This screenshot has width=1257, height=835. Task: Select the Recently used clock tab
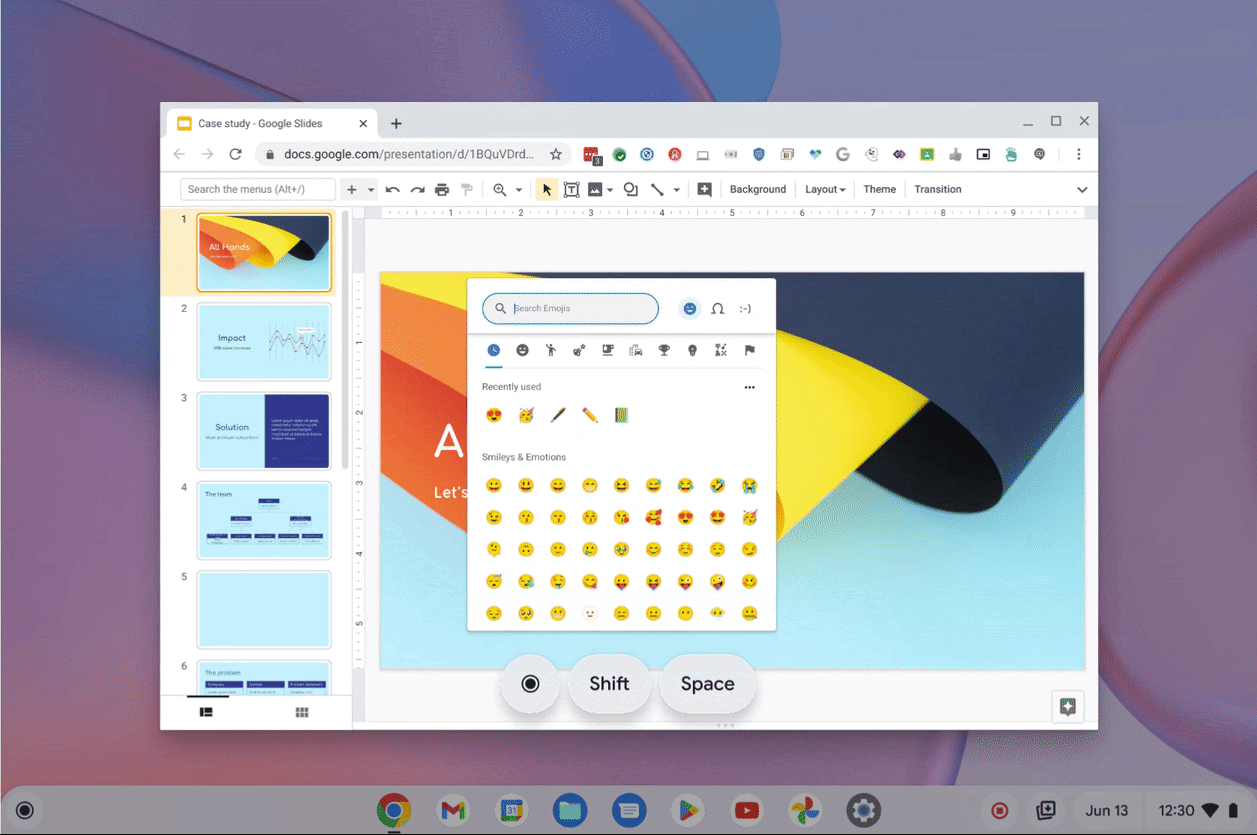pos(493,350)
